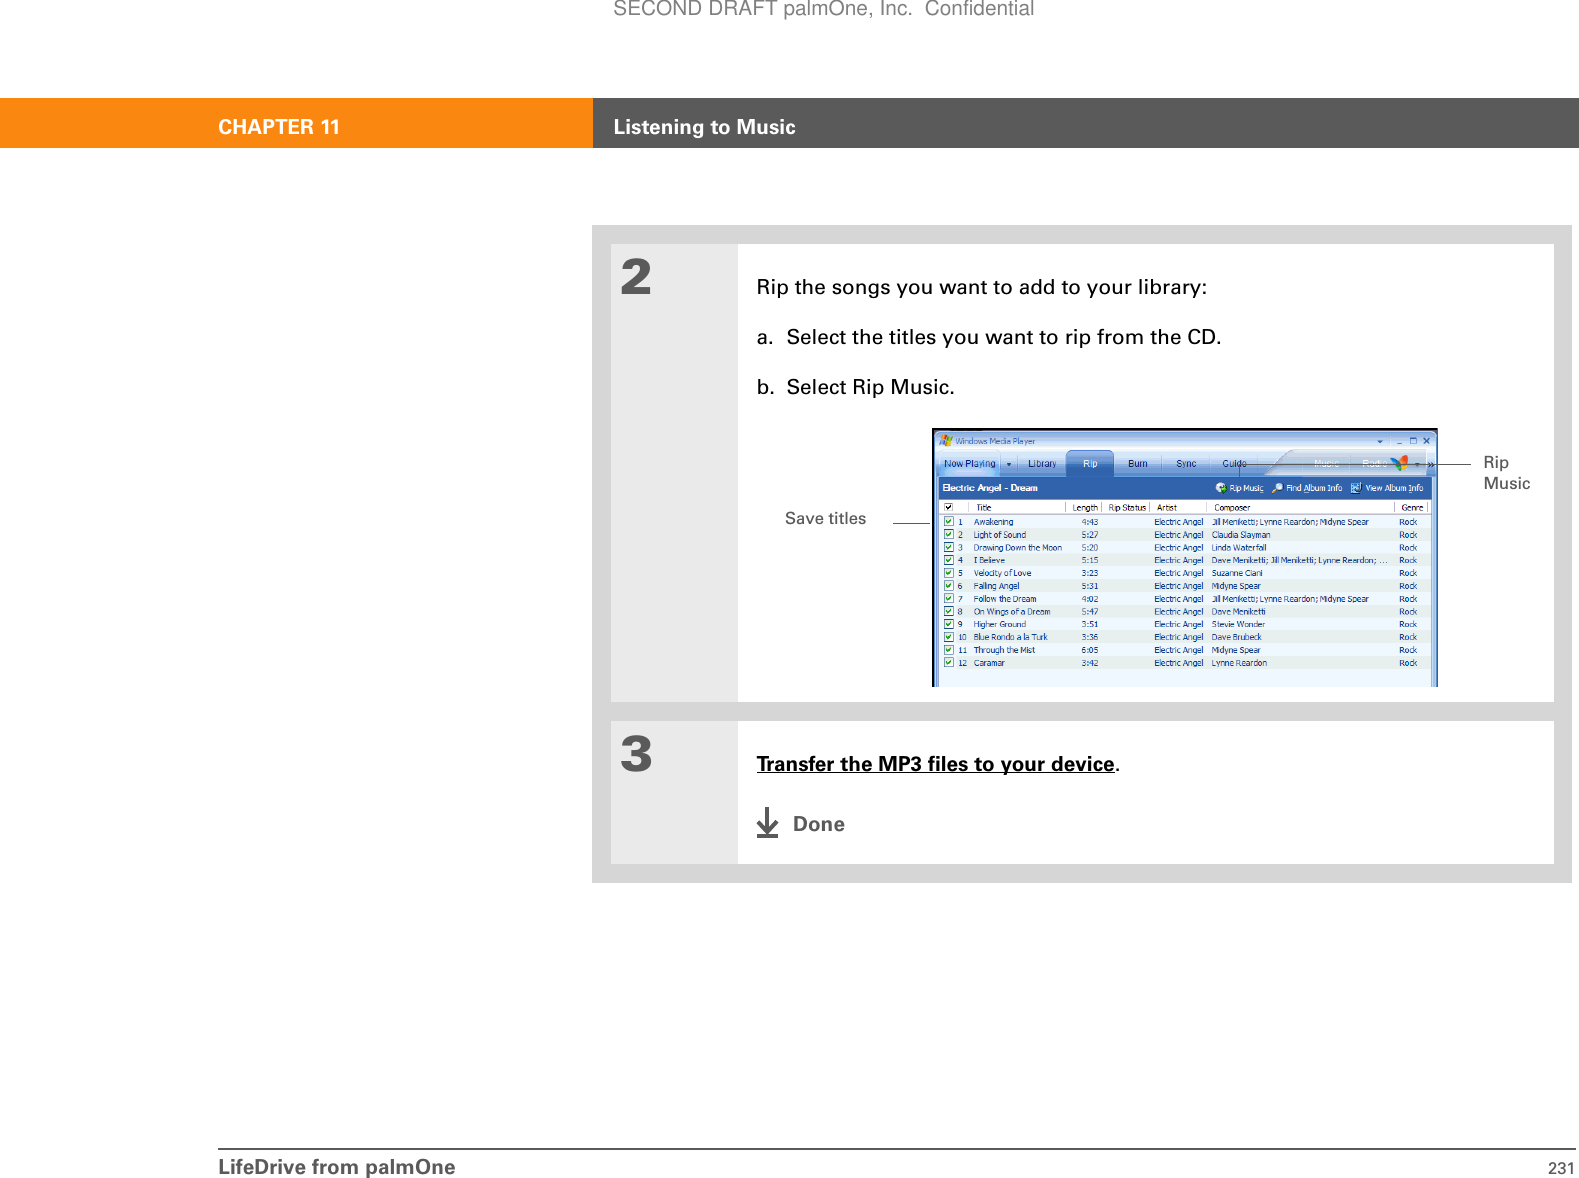Uncheck track 3 Drawing Down the Moon
The height and width of the screenshot is (1178, 1579).
(x=949, y=547)
